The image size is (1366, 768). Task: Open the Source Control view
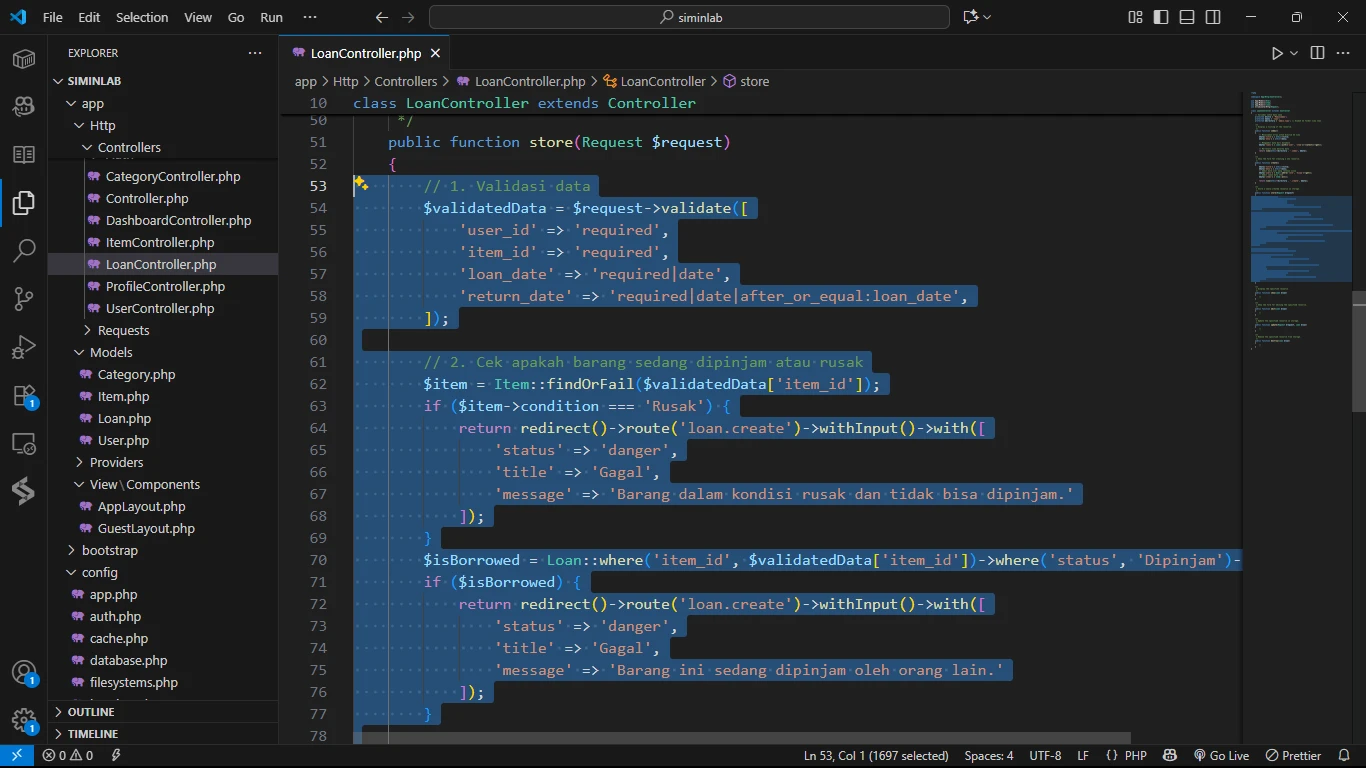pos(24,299)
